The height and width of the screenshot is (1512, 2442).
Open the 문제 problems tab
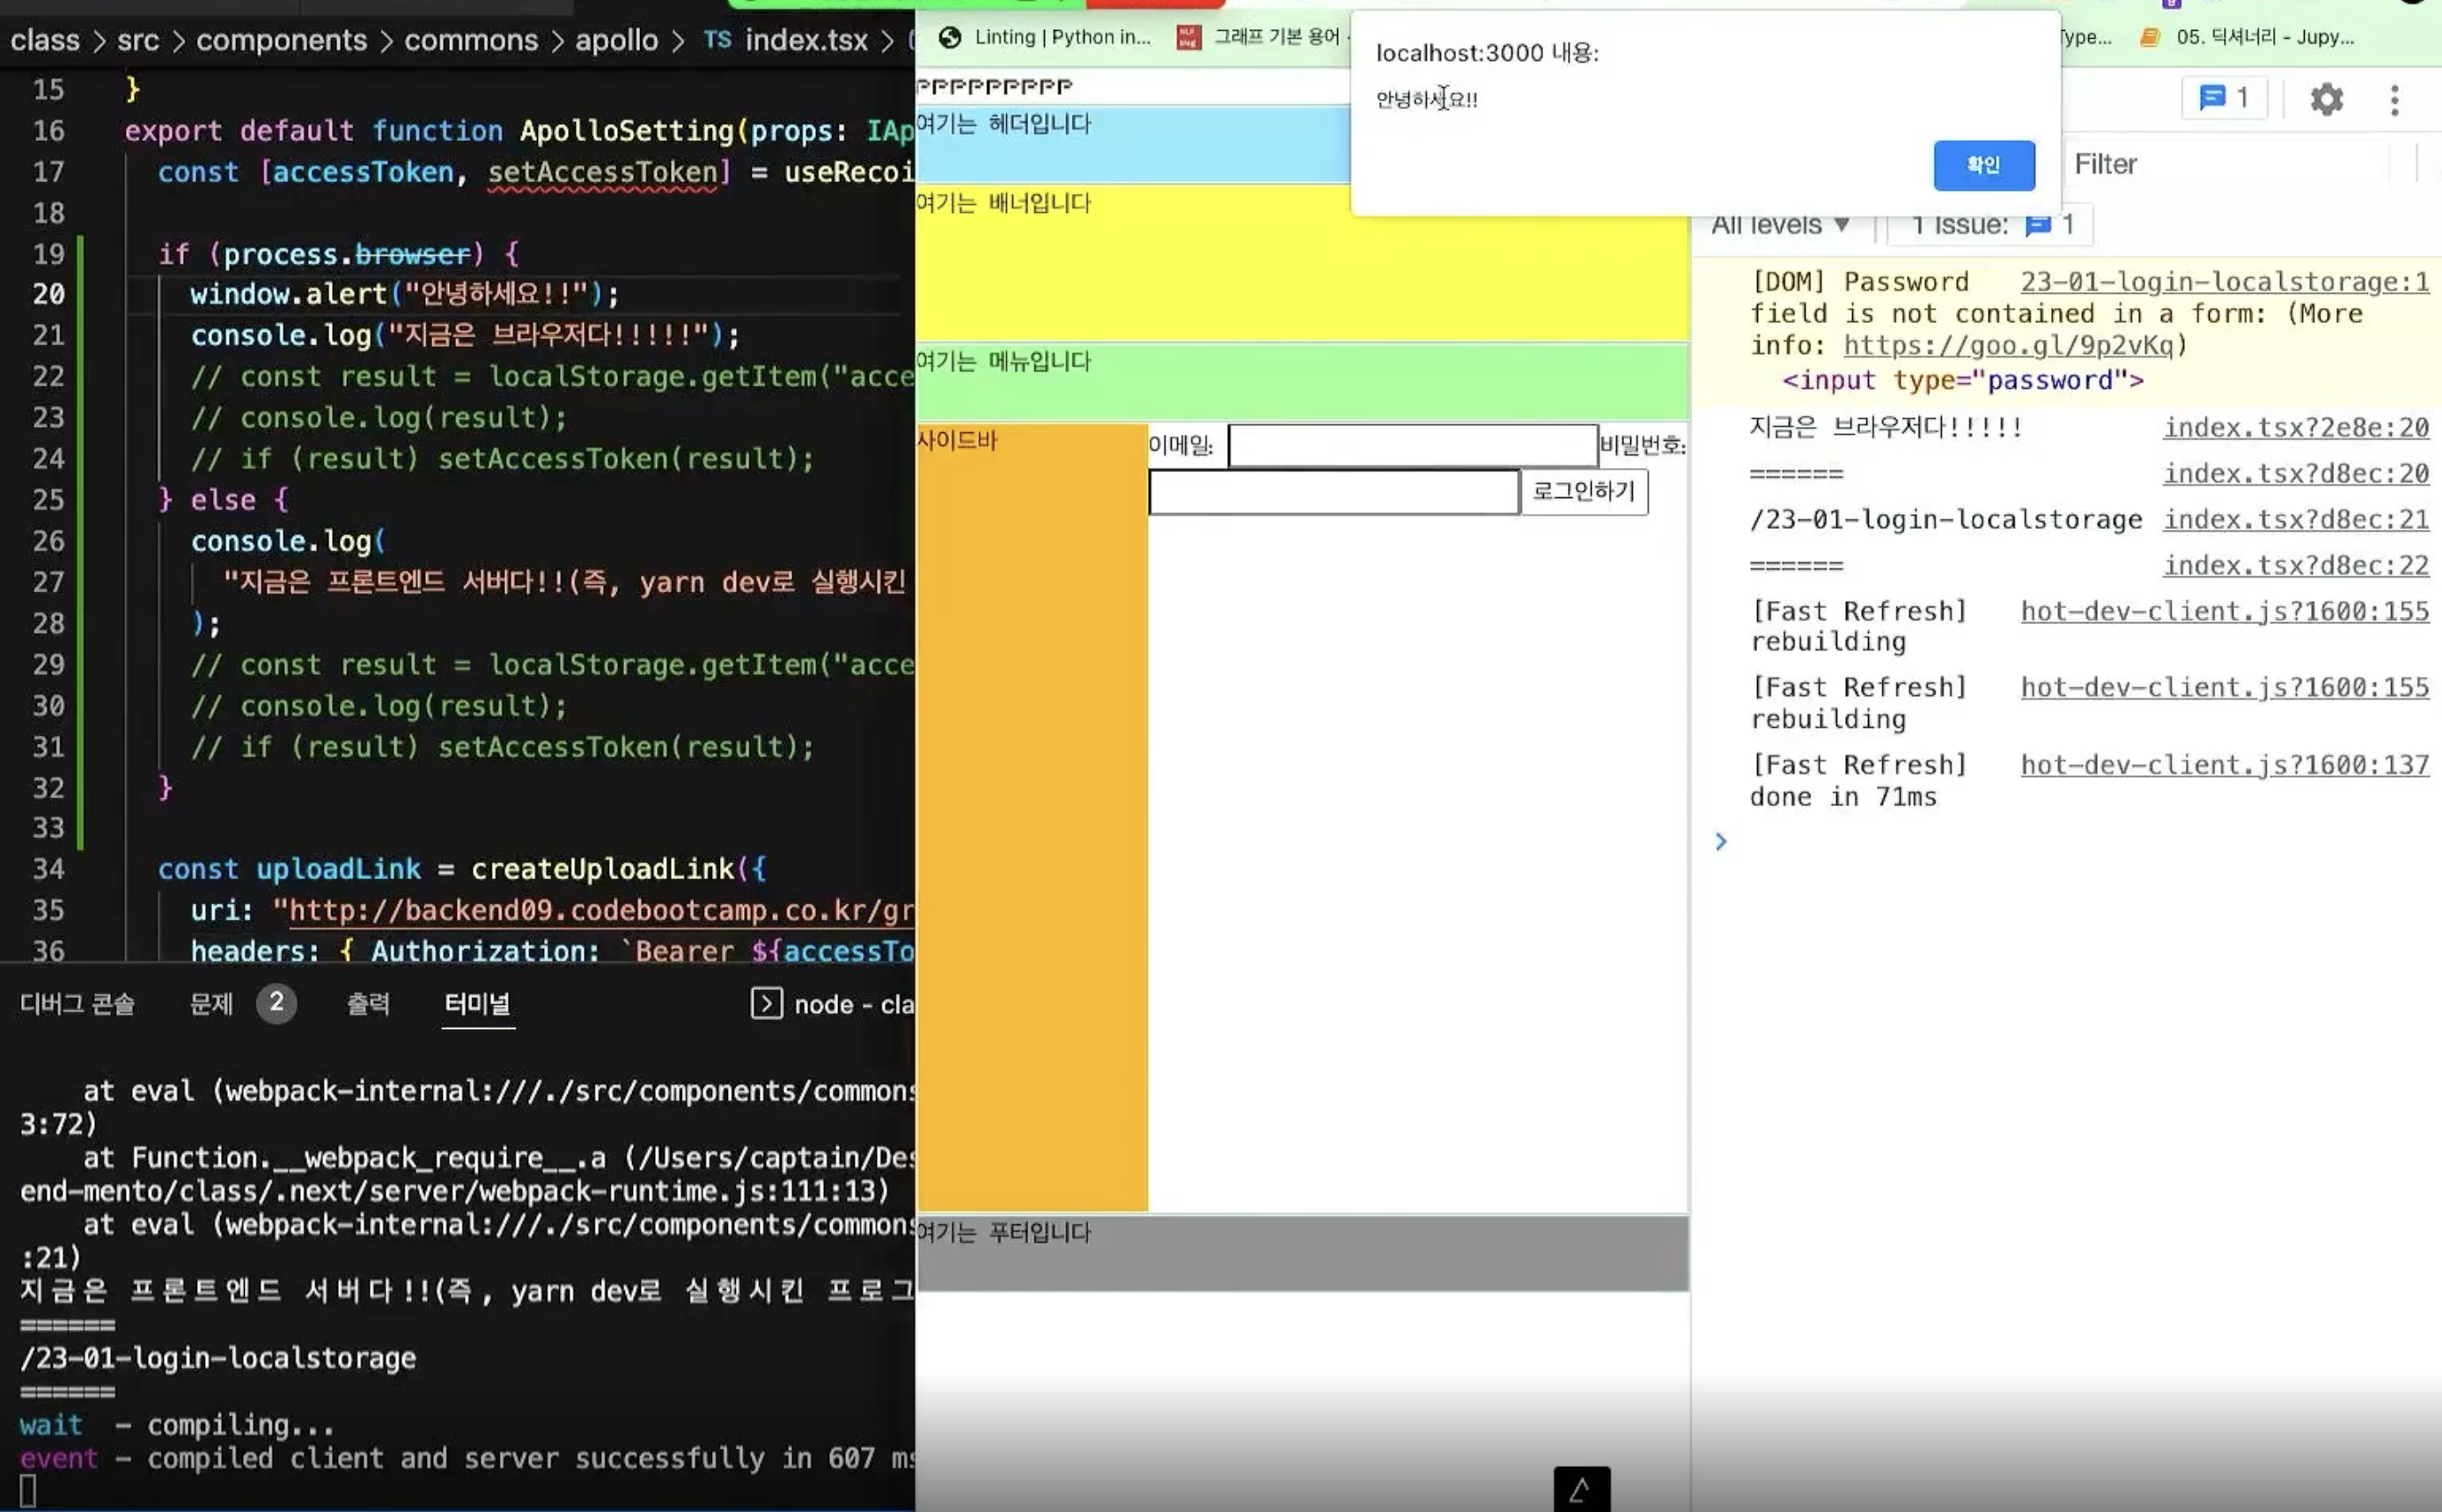click(211, 1003)
